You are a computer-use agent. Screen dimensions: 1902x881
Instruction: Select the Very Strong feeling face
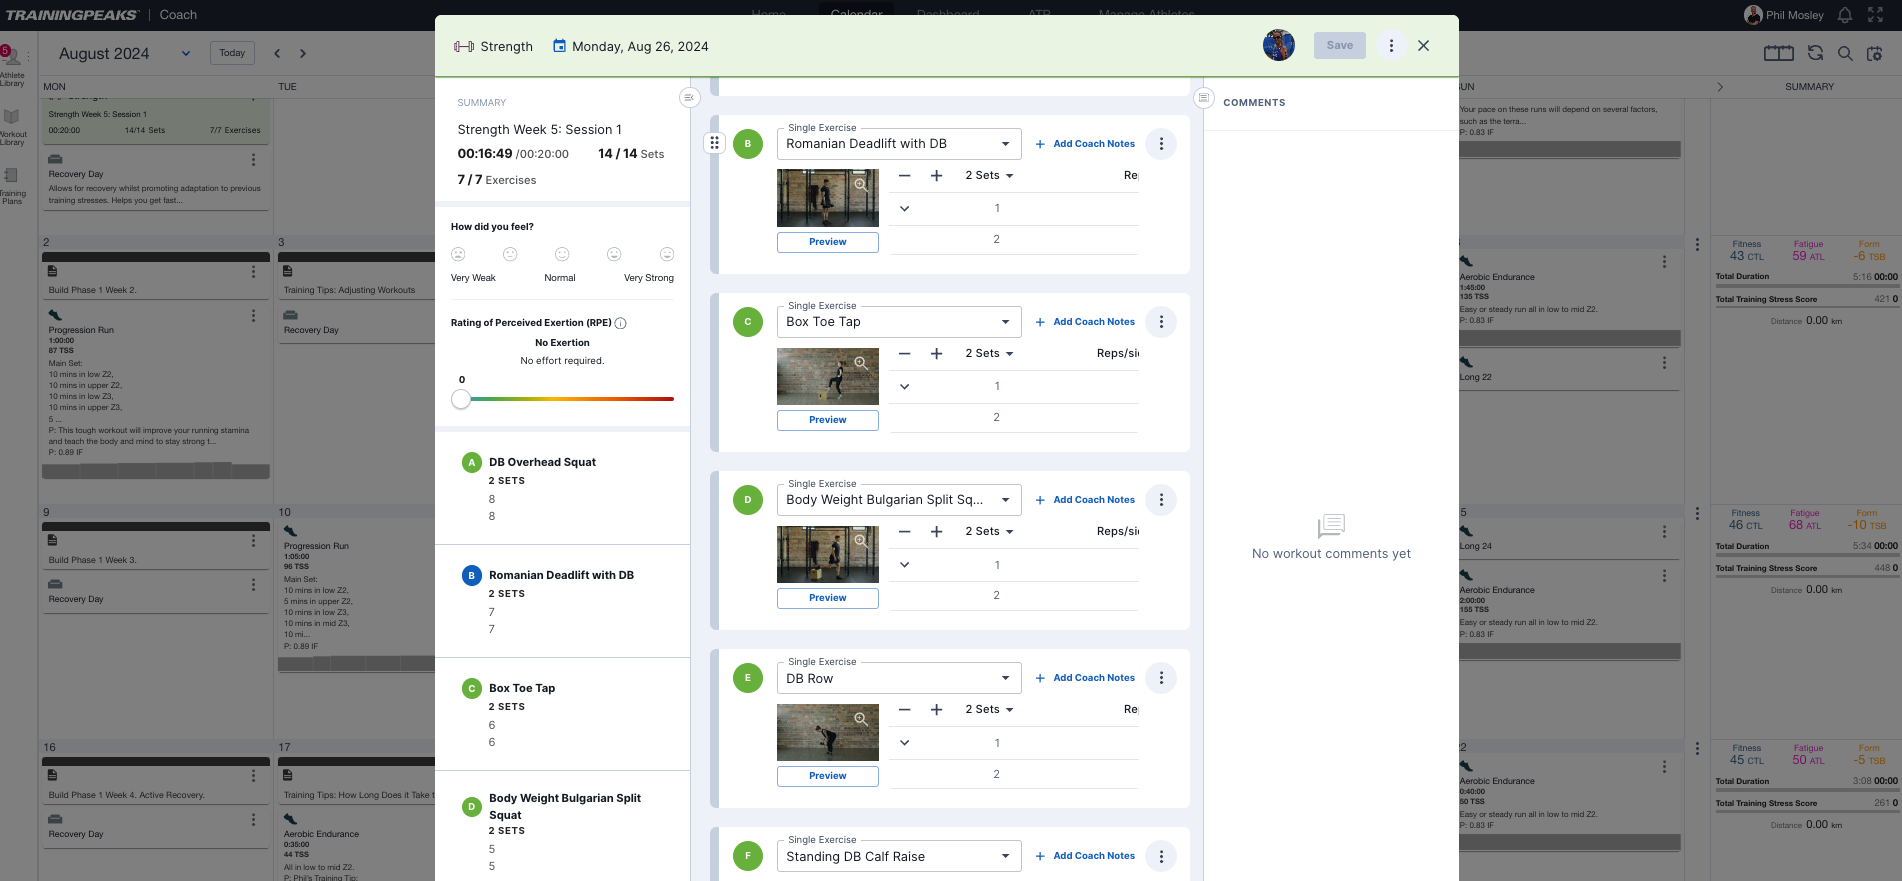667,255
